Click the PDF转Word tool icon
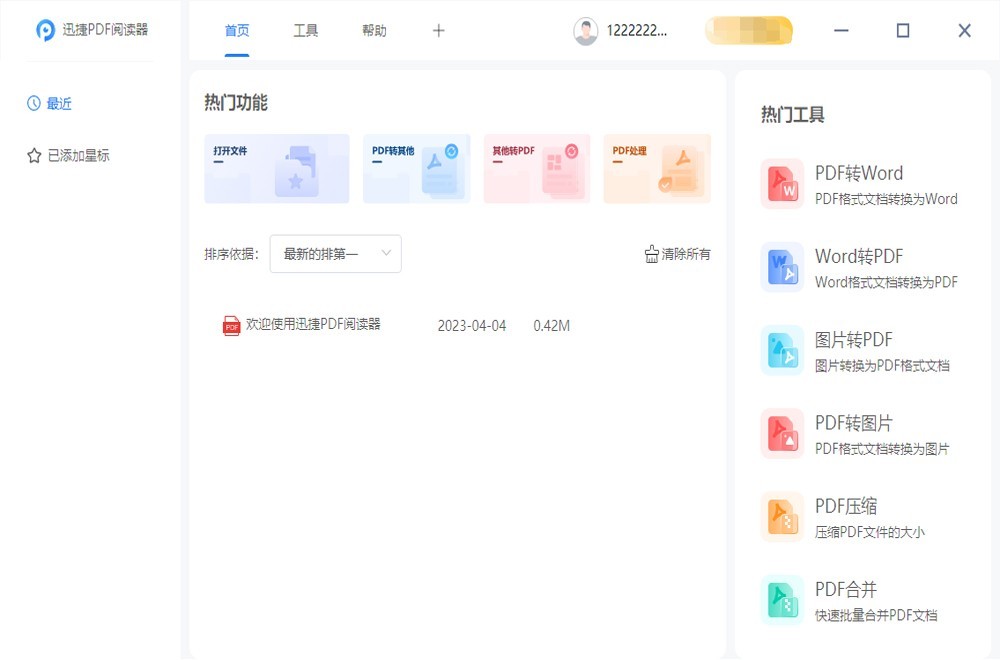 (781, 184)
